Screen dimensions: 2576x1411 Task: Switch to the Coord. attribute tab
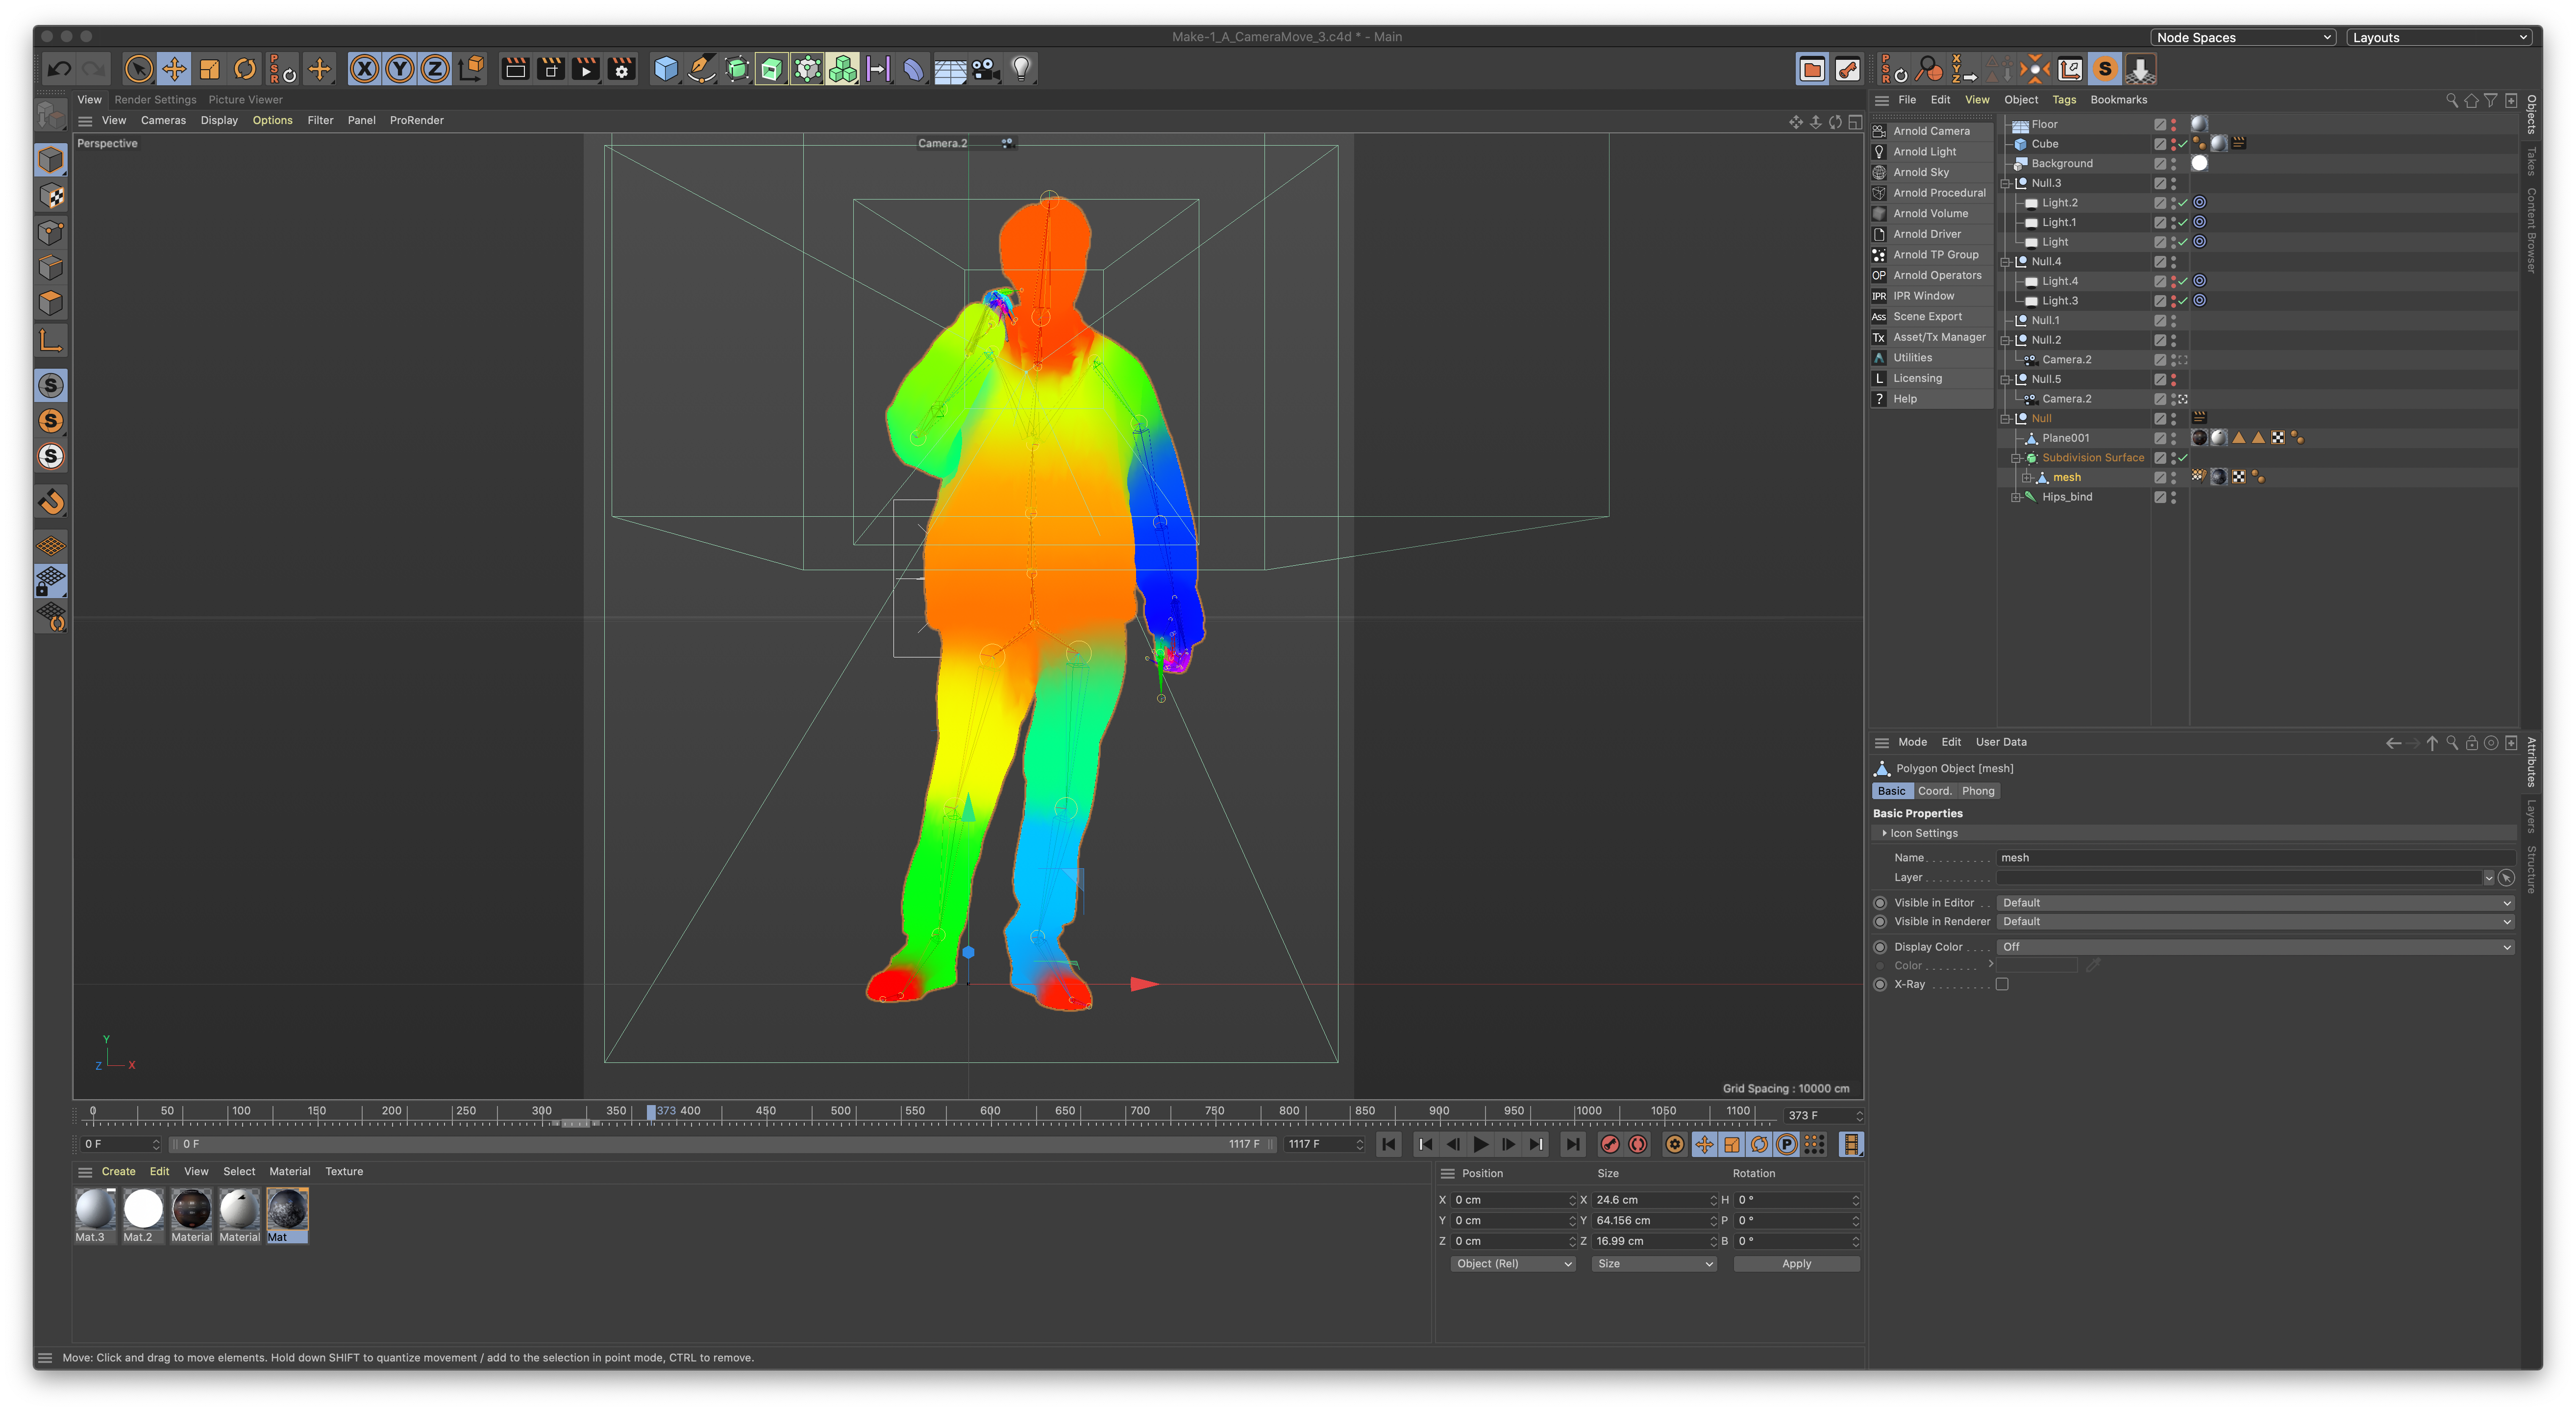coord(1934,791)
